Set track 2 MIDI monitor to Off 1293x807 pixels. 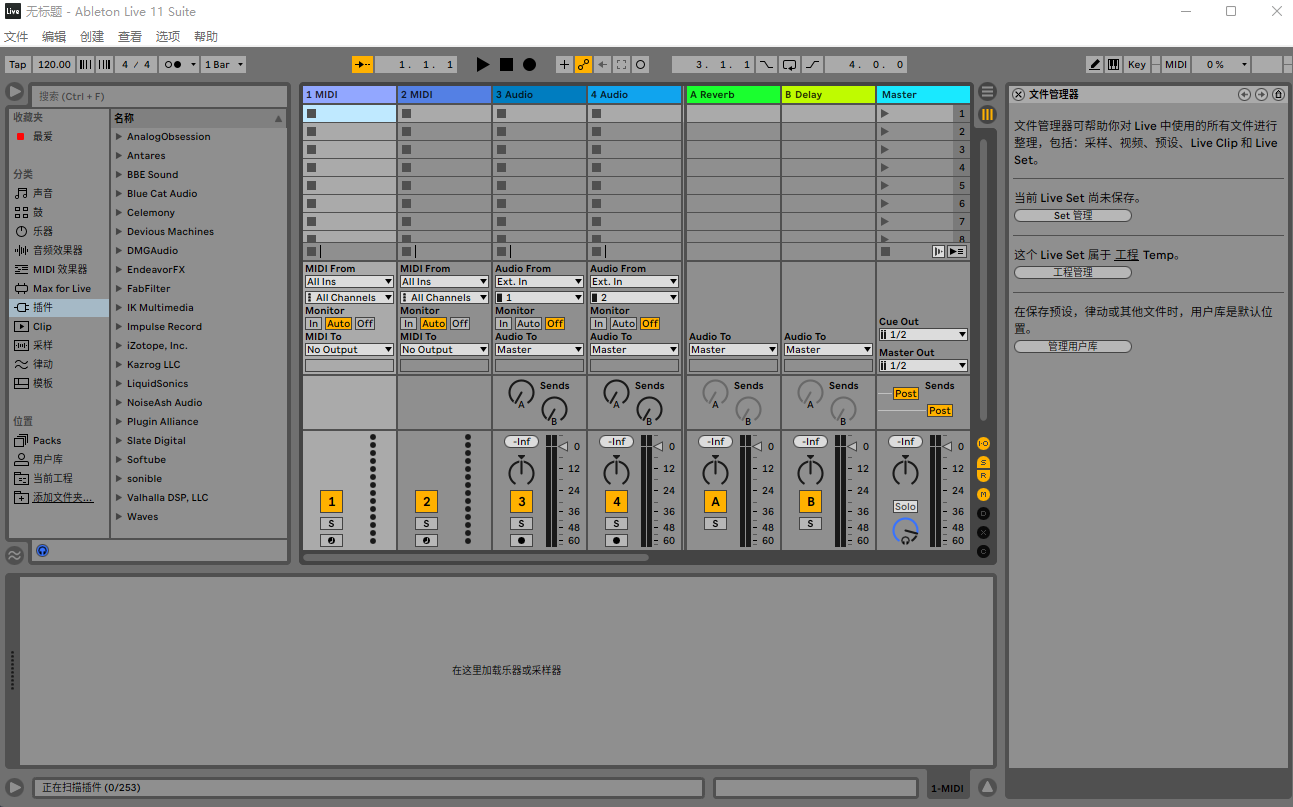(460, 323)
